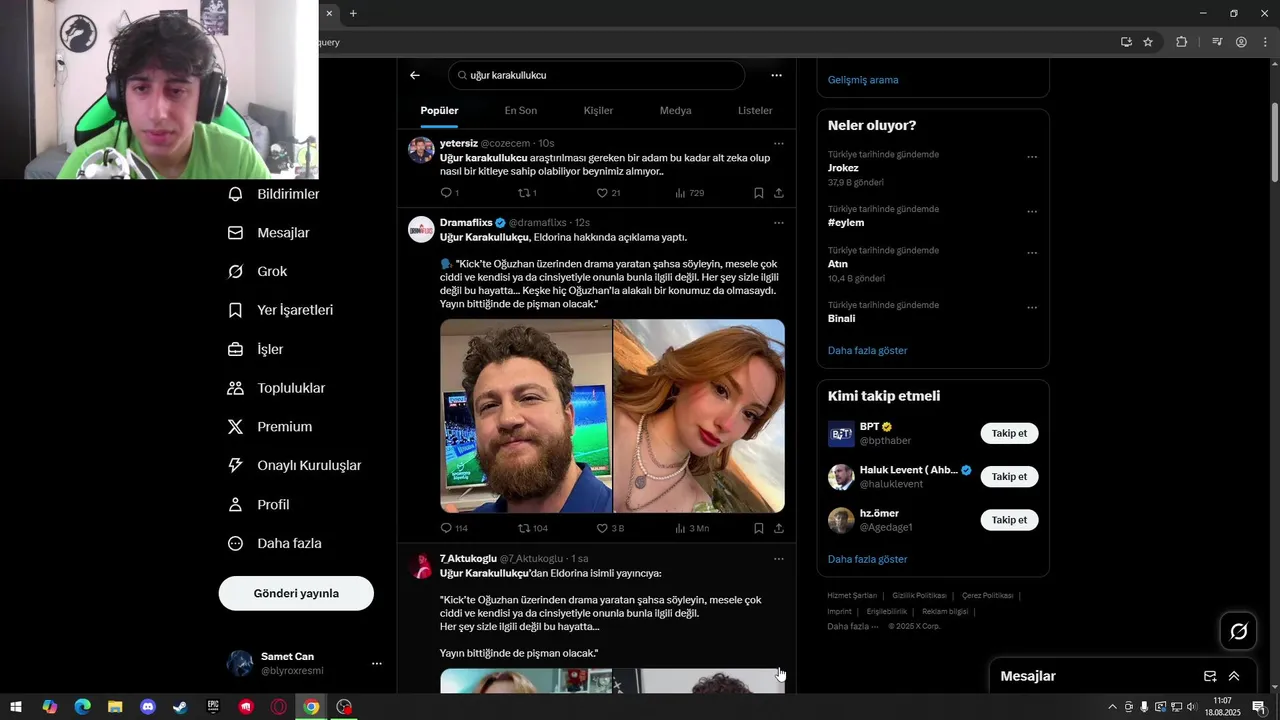Open bearded man photo in Dramaflixs post

pyautogui.click(x=526, y=416)
